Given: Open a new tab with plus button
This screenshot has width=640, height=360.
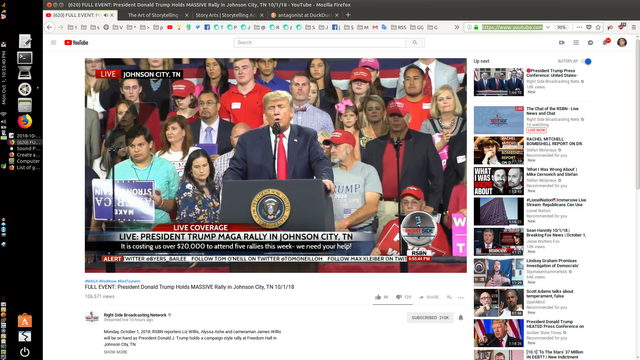Looking at the screenshot, I should [x=348, y=15].
